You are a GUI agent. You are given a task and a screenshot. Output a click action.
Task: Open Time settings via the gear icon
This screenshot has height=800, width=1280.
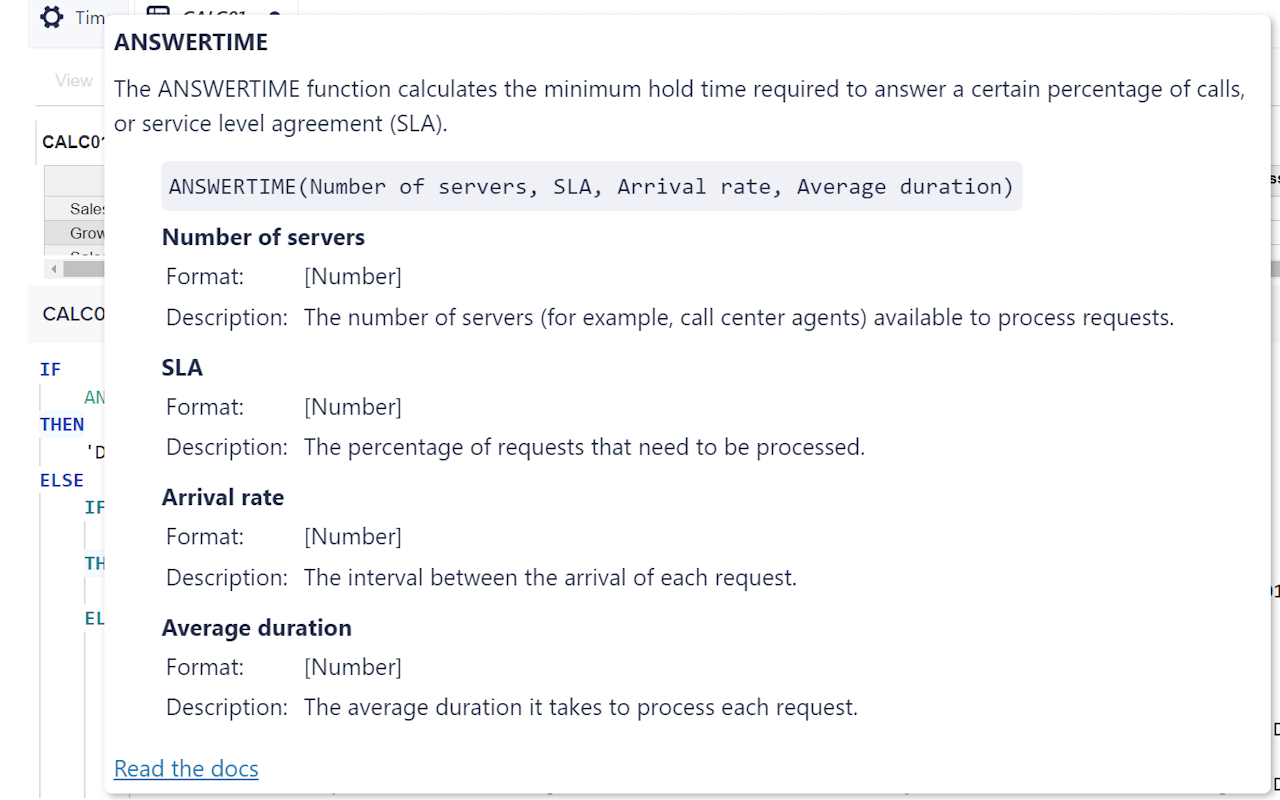51,17
